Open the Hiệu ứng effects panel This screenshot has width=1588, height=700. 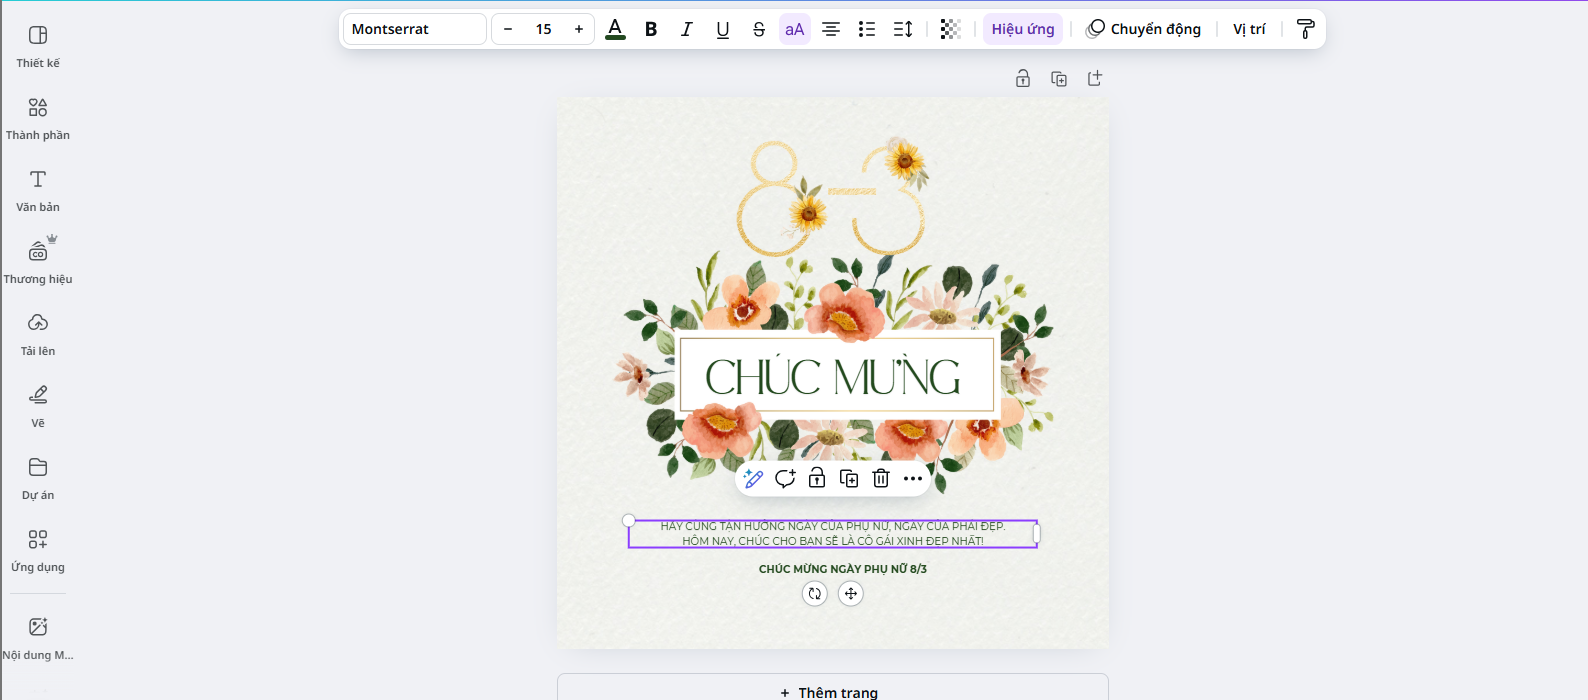(1022, 29)
